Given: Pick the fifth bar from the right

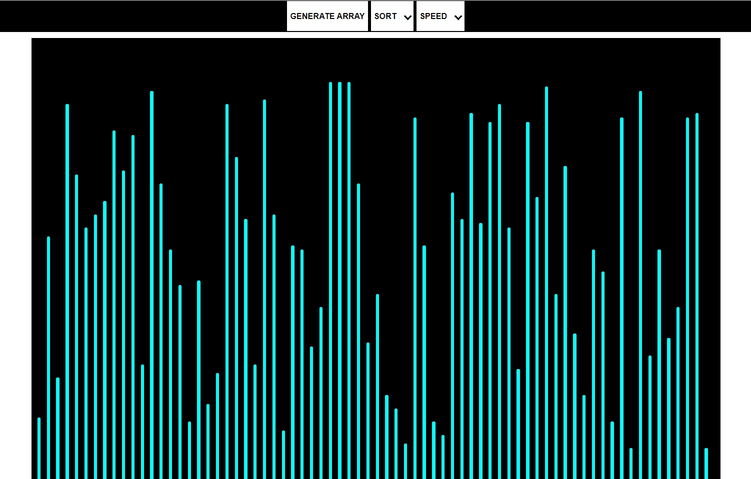Looking at the screenshot, I should pyautogui.click(x=669, y=408).
